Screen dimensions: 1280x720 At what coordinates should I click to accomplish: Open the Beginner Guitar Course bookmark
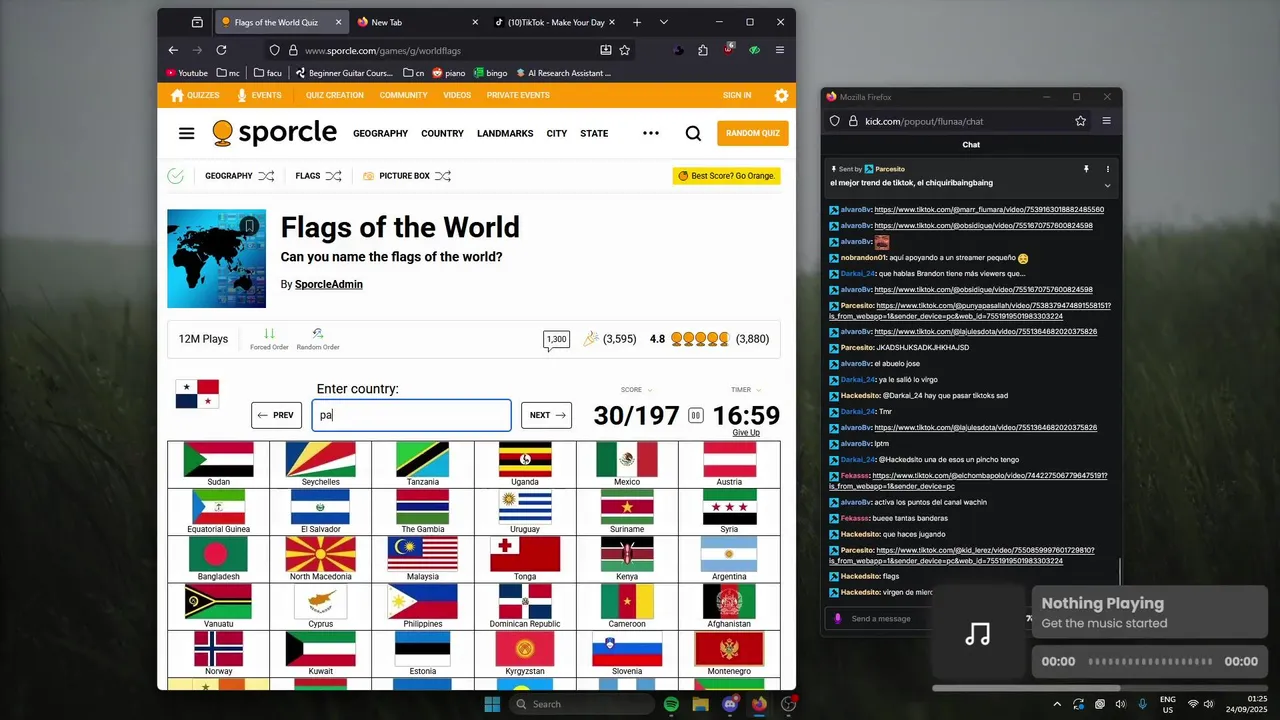pos(342,73)
